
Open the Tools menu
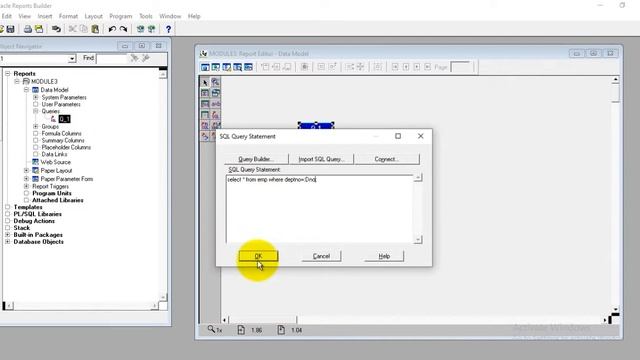point(146,16)
